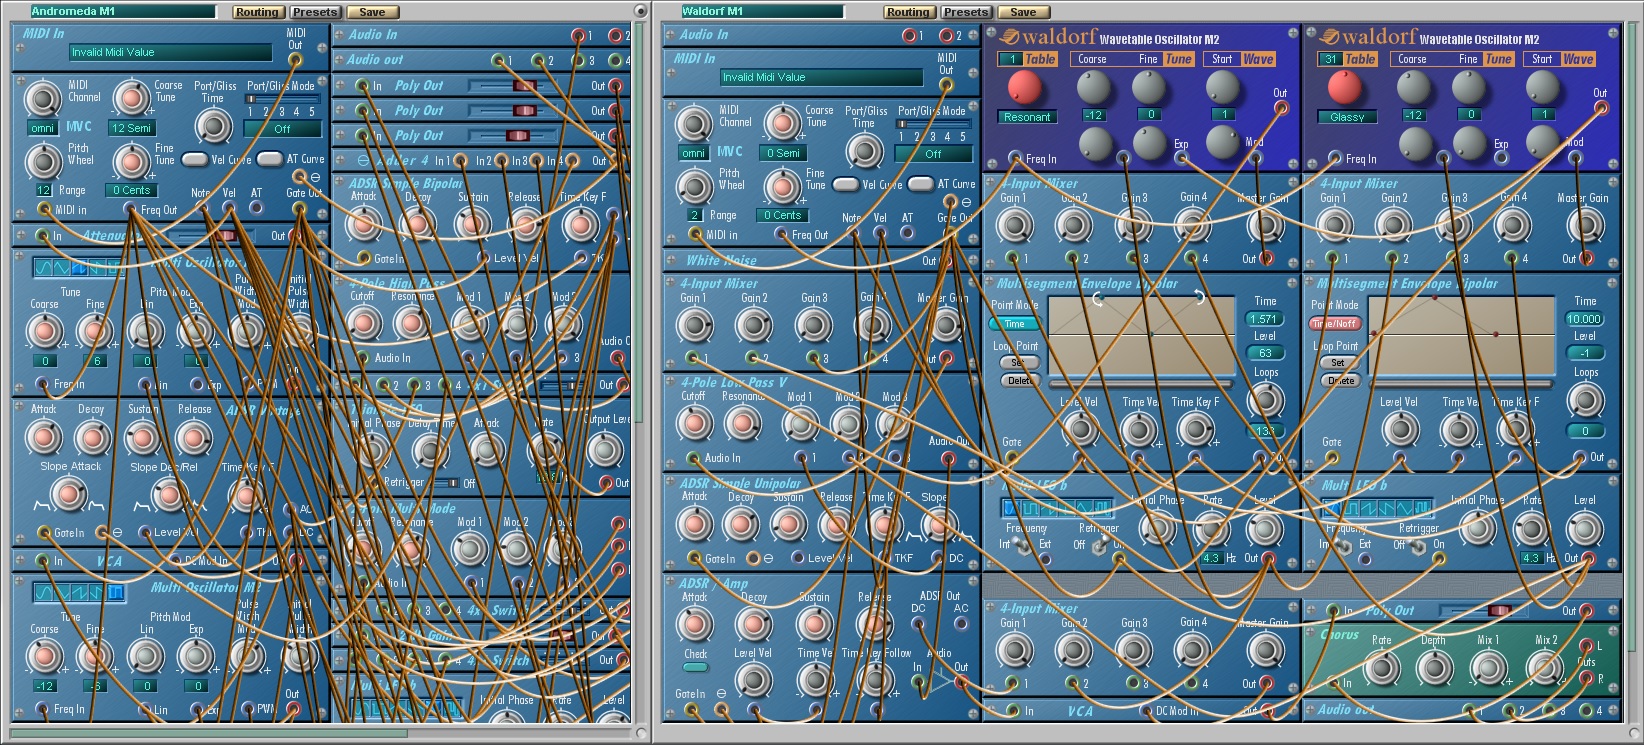The height and width of the screenshot is (745, 1644).
Task: Click the In jack of first Andromeda Poly Out
Action: click(x=362, y=86)
